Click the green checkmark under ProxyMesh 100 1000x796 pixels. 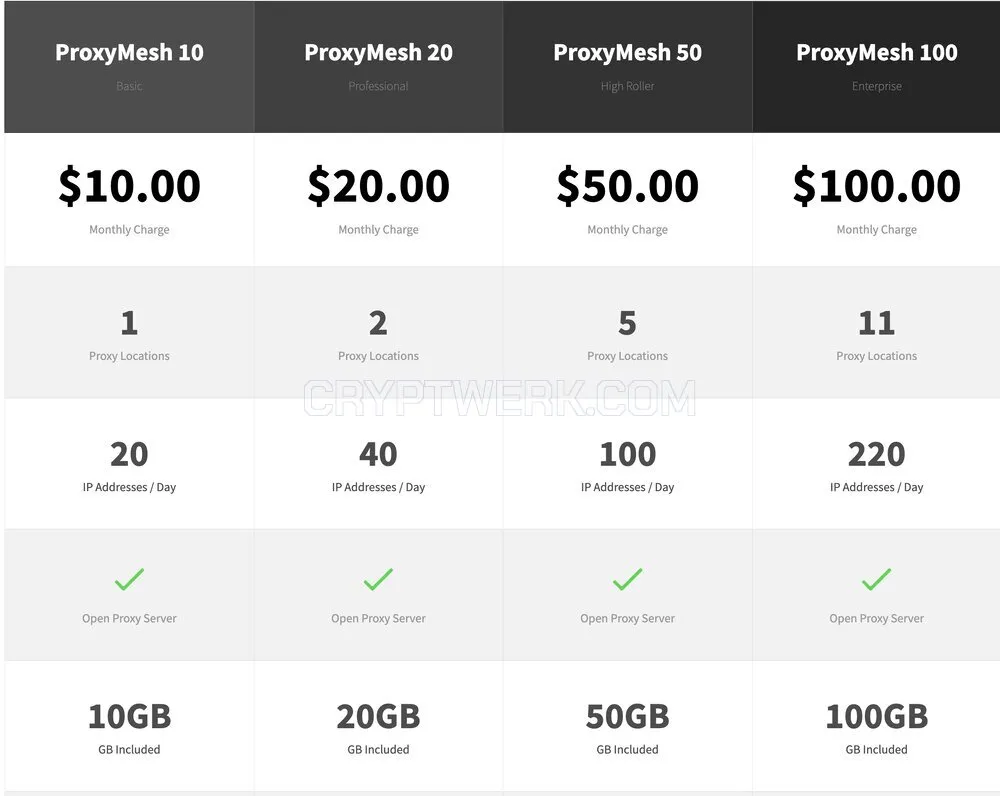coord(876,579)
